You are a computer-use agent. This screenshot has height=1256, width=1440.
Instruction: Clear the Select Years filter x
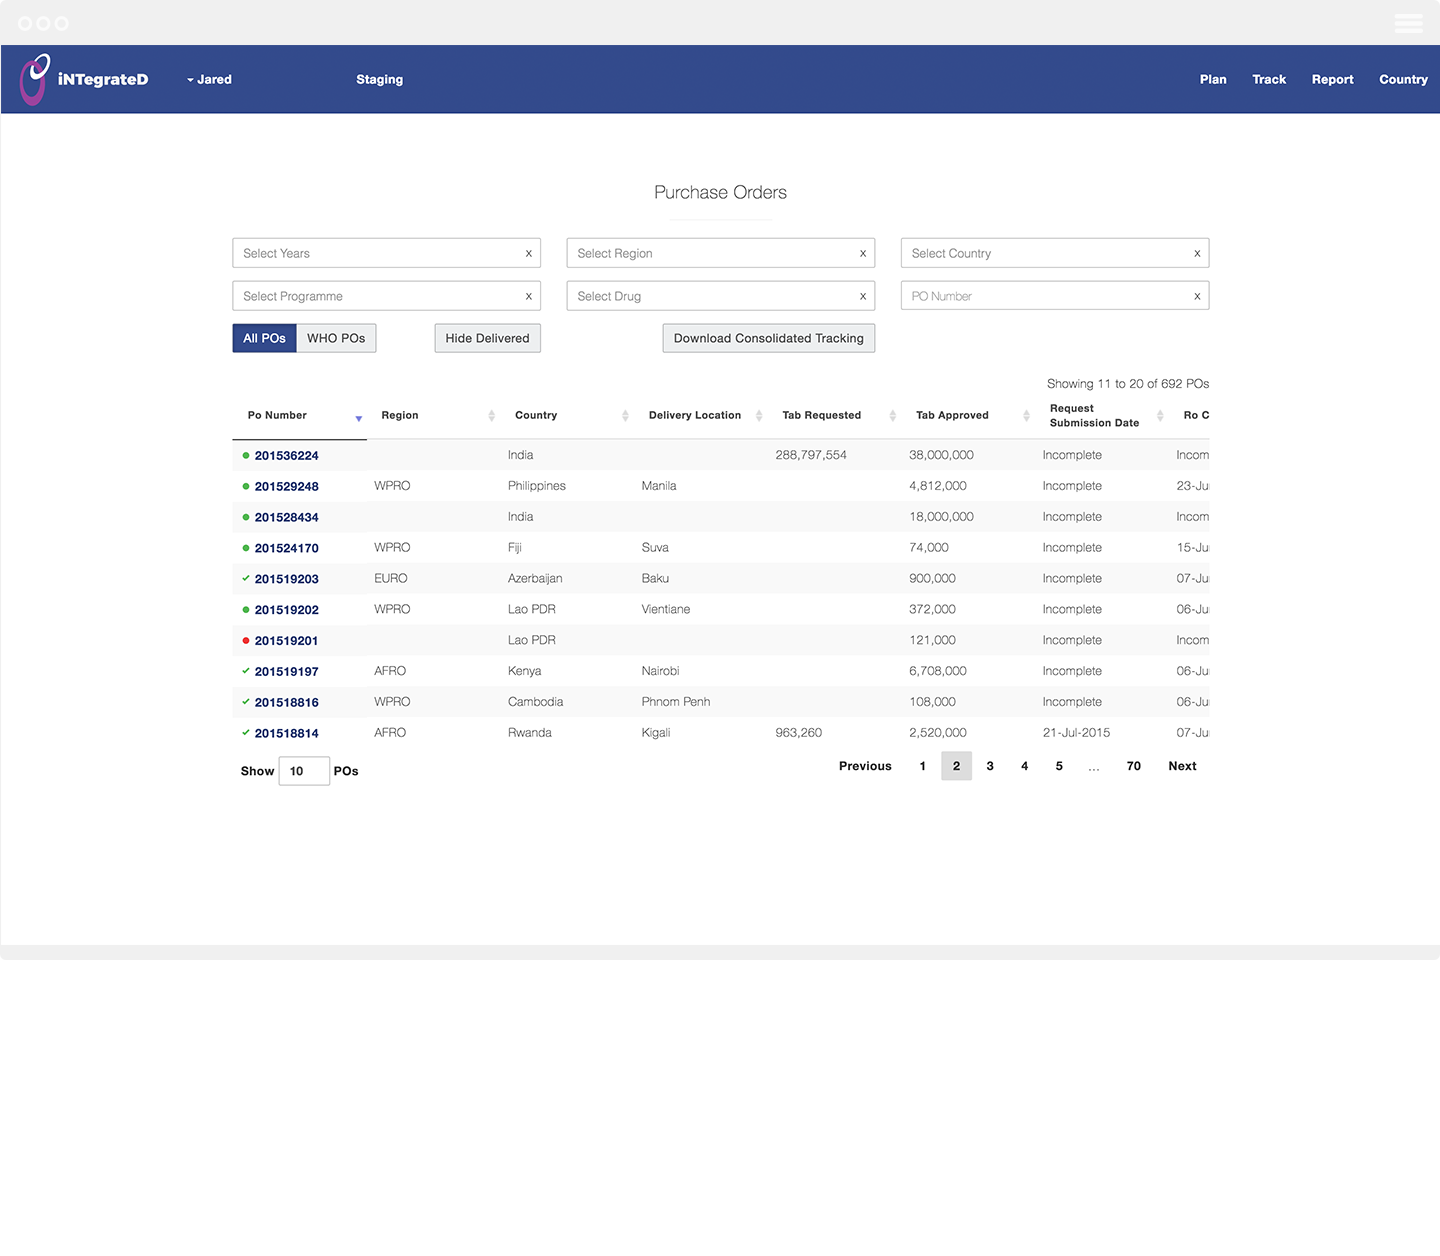pos(528,254)
